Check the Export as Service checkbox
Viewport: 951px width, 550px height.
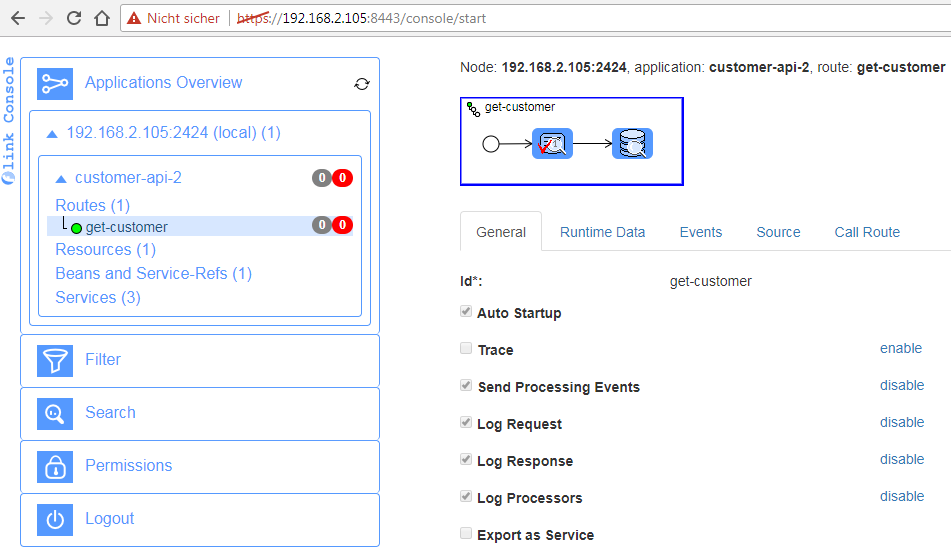(x=466, y=534)
